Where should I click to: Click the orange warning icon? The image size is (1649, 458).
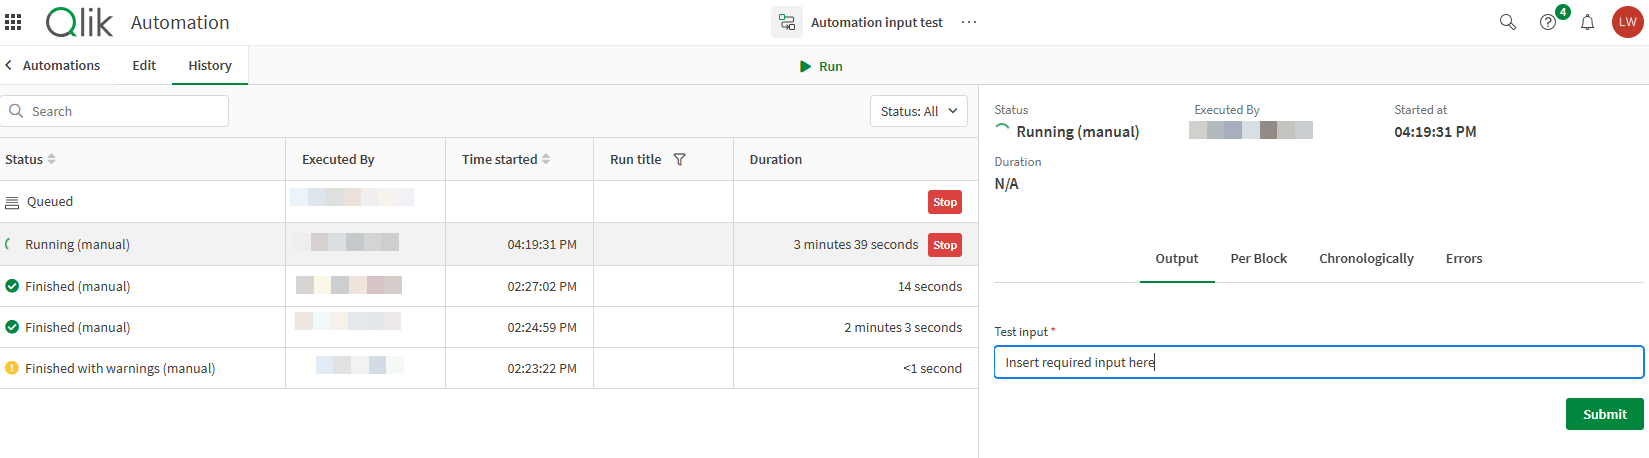coord(12,368)
